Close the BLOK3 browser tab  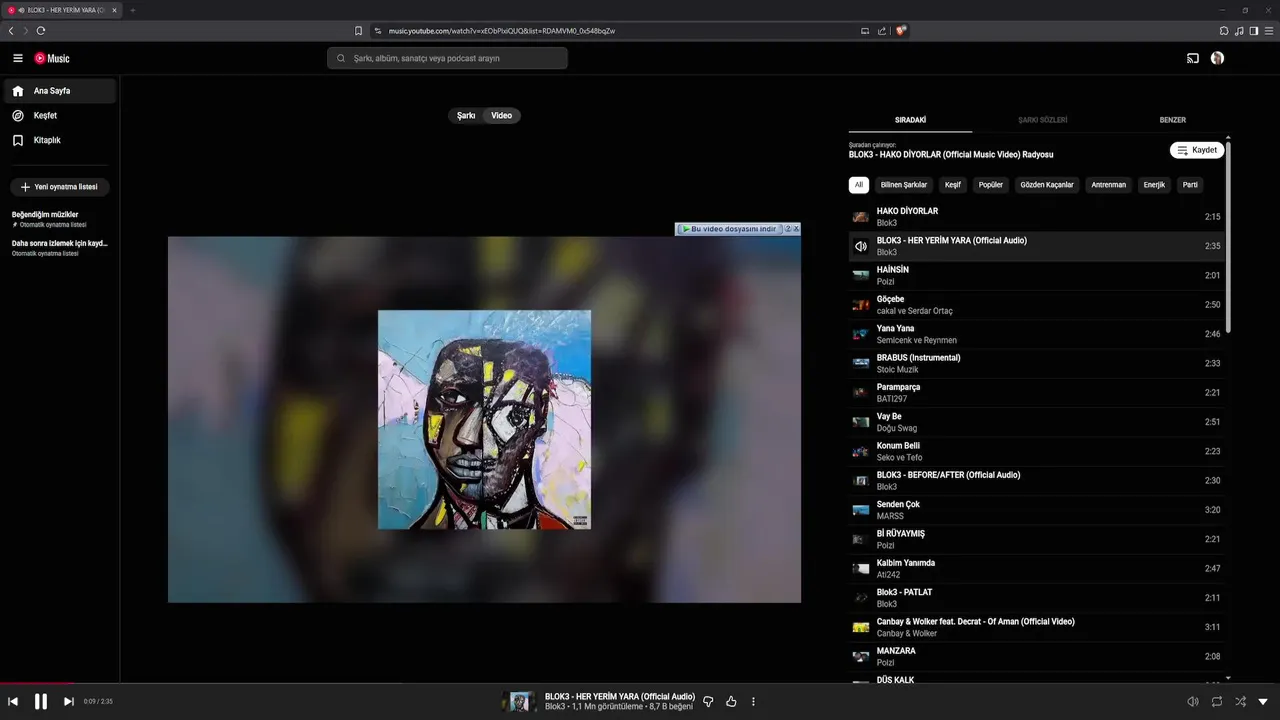pos(115,10)
